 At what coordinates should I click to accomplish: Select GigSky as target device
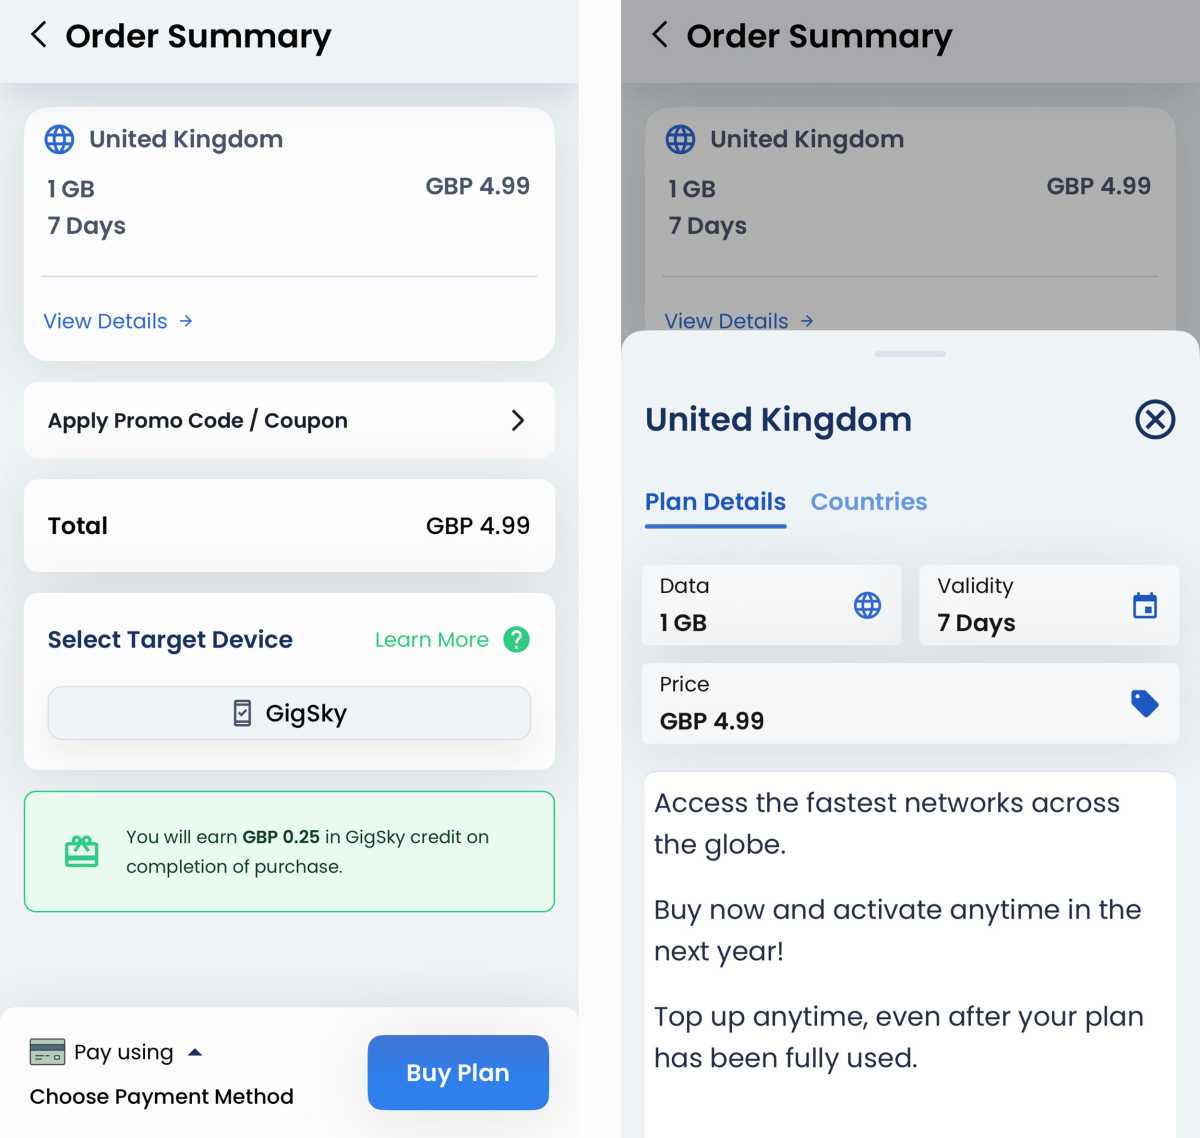pyautogui.click(x=289, y=713)
